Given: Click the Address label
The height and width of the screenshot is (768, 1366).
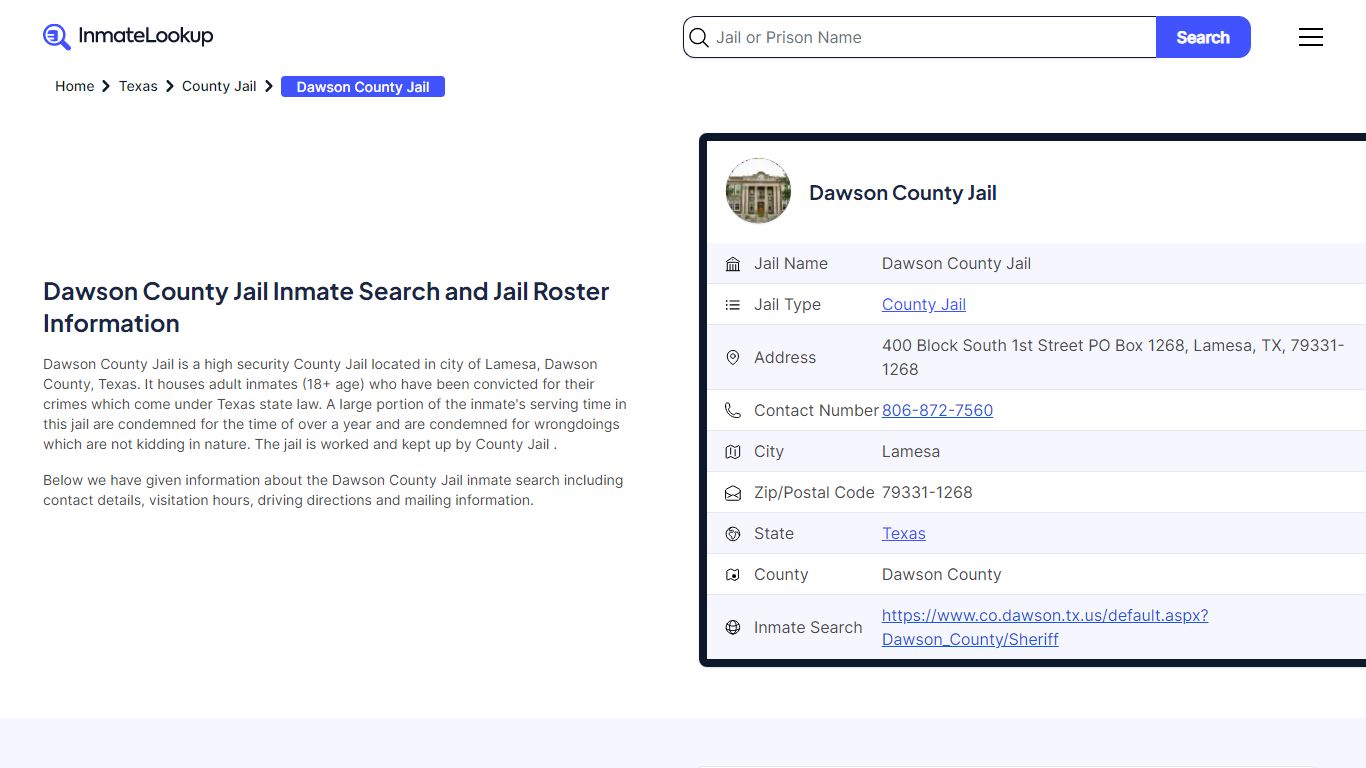Looking at the screenshot, I should (785, 357).
